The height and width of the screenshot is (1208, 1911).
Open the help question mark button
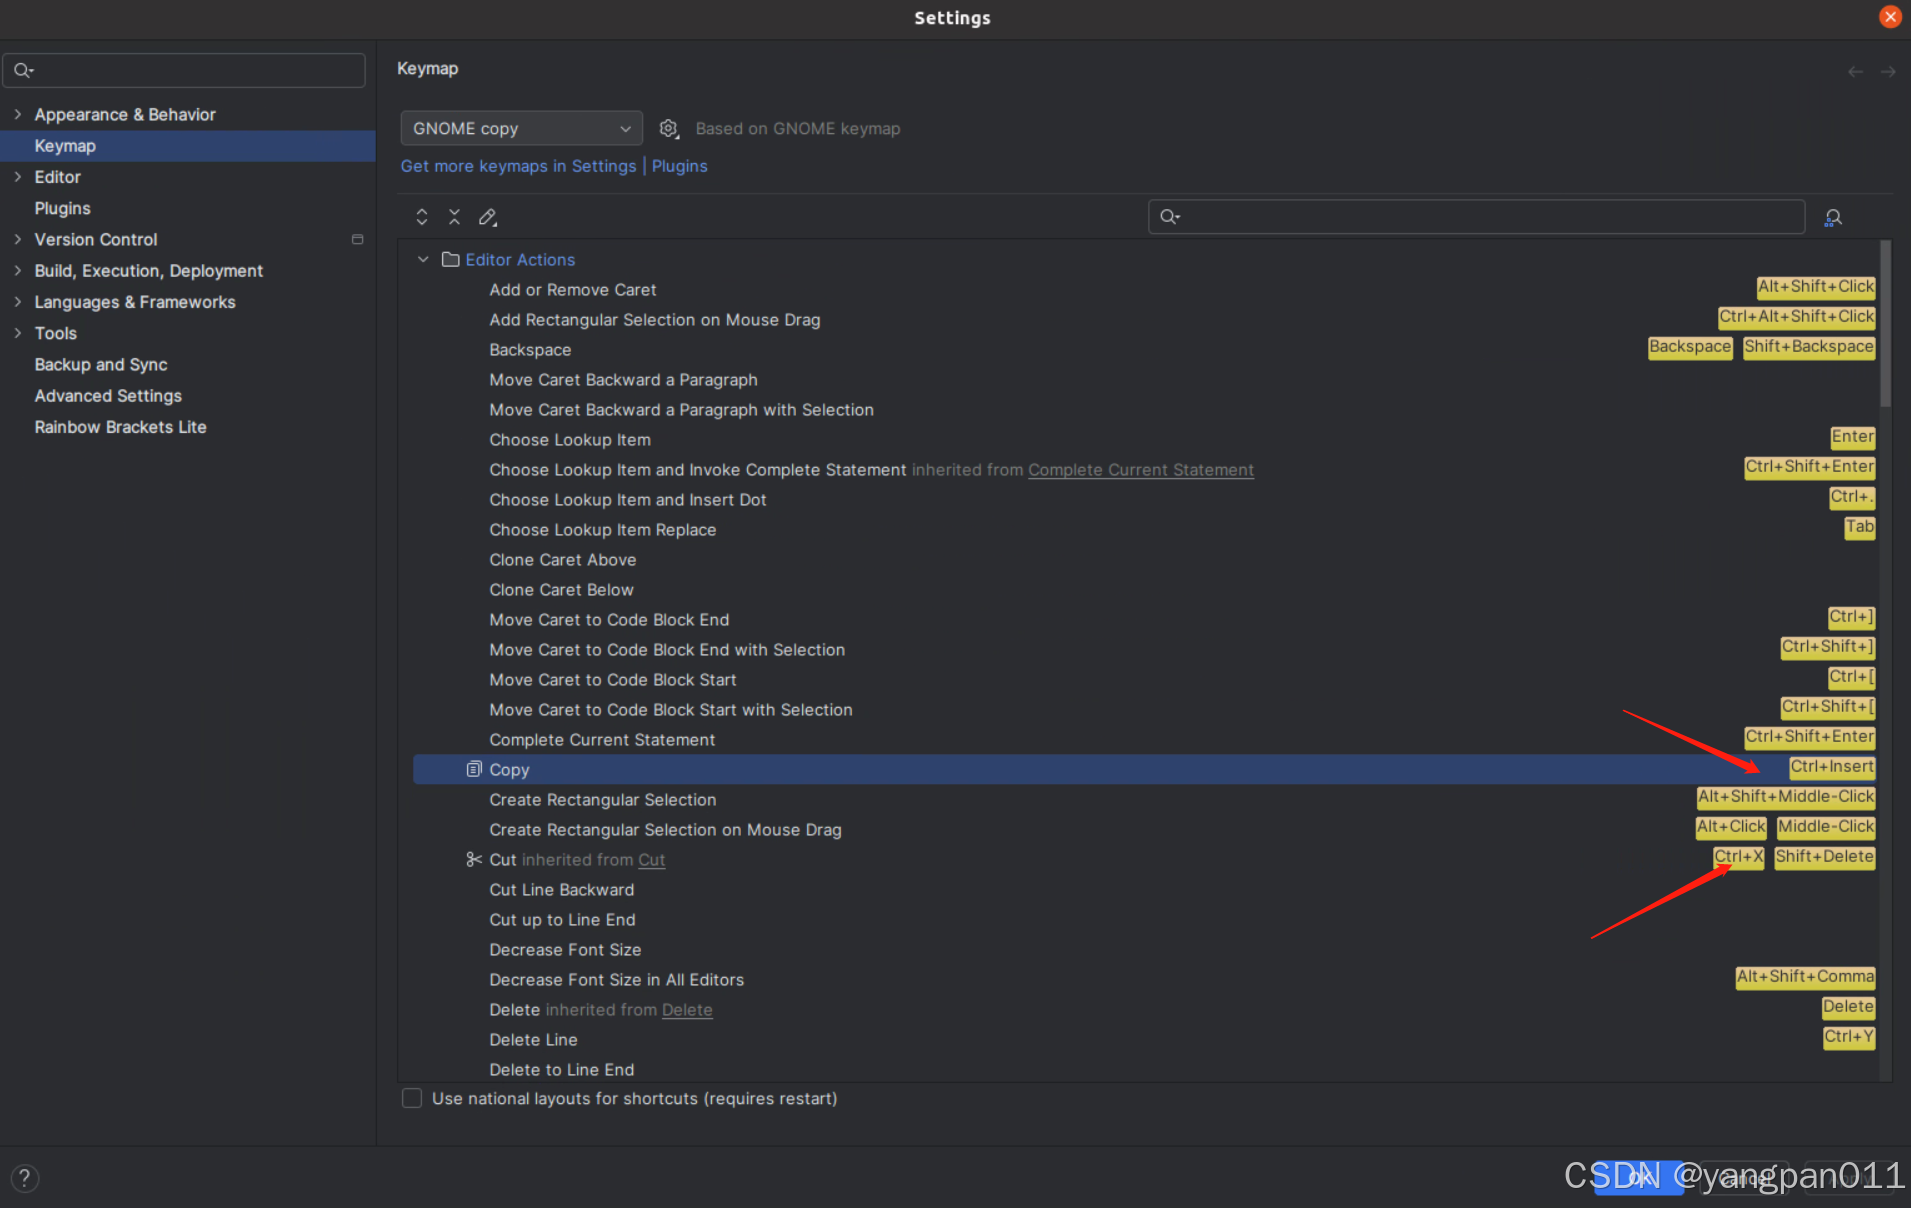pyautogui.click(x=24, y=1178)
